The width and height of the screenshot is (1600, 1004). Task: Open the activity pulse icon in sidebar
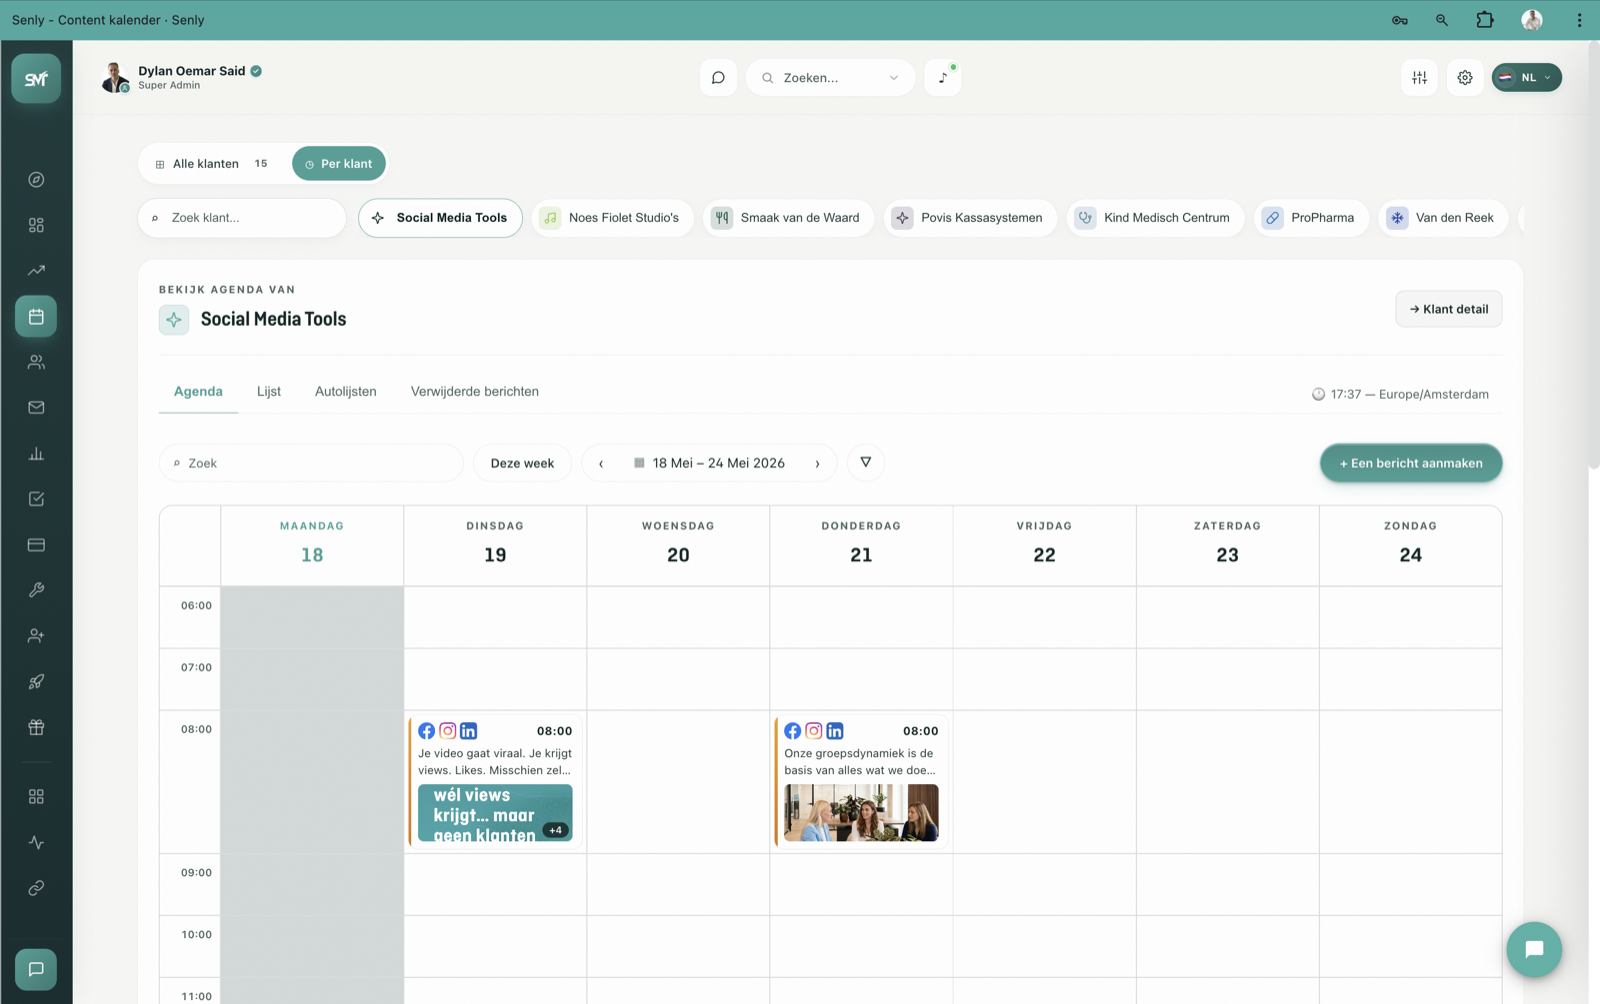[36, 843]
